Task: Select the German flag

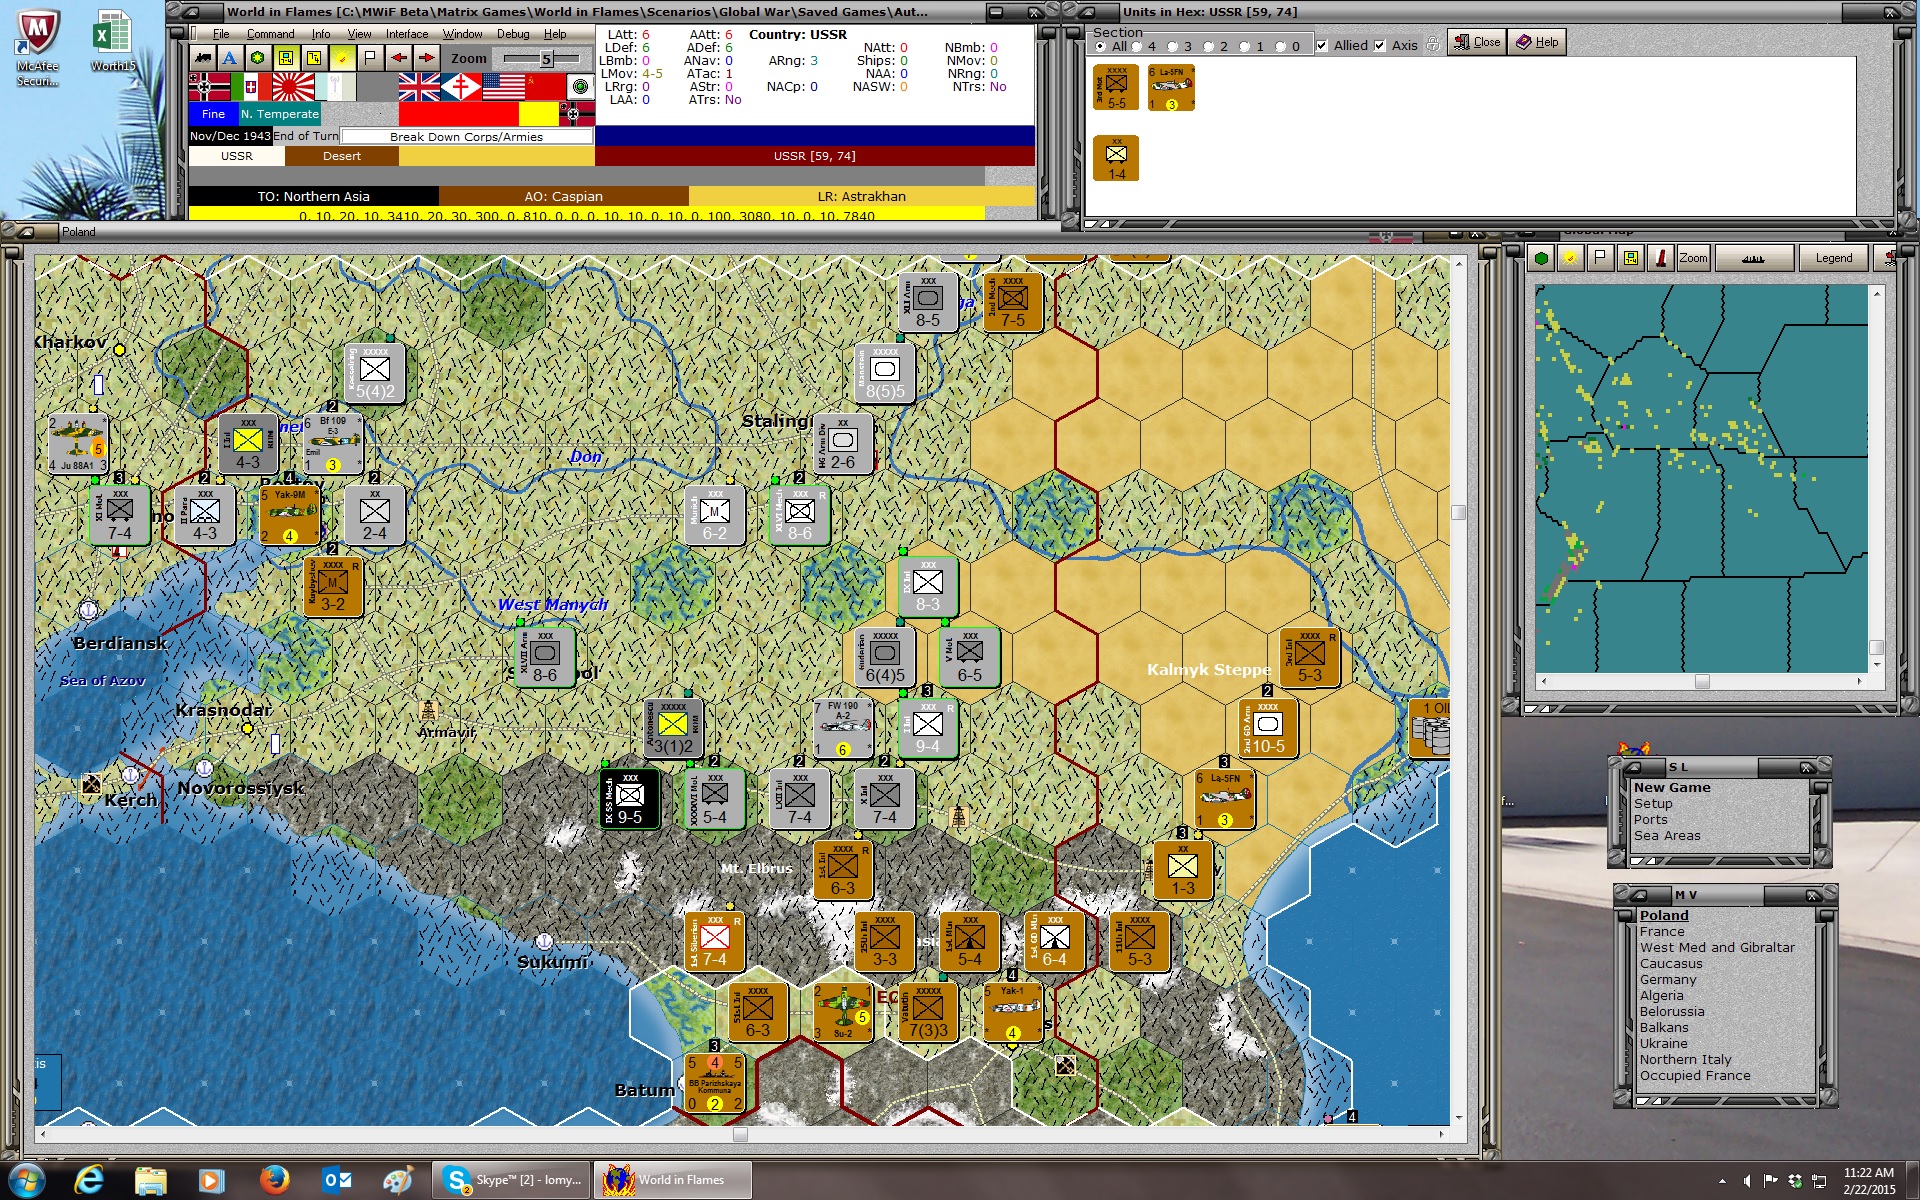Action: pyautogui.click(x=209, y=87)
